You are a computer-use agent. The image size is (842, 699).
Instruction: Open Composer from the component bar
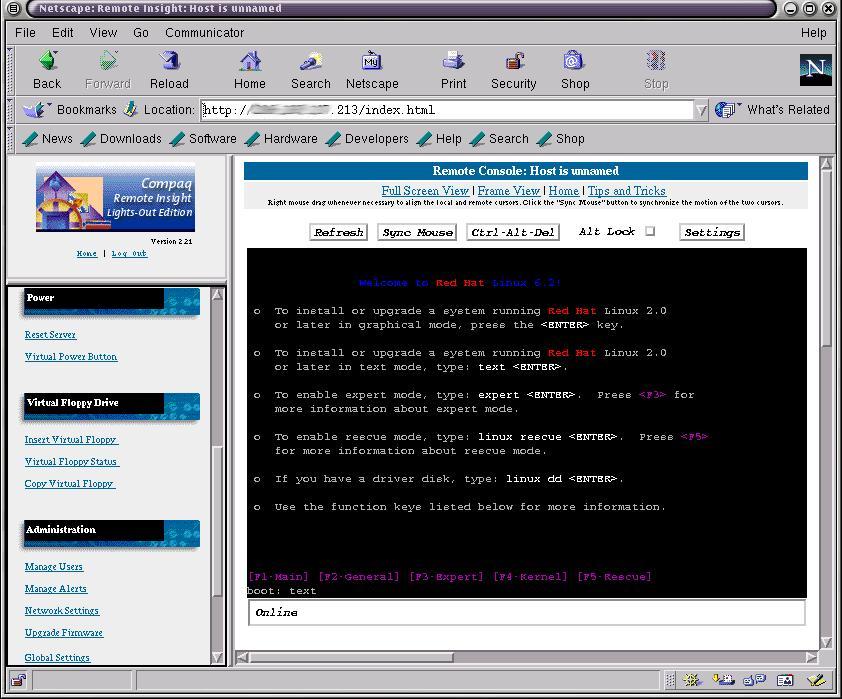815,680
